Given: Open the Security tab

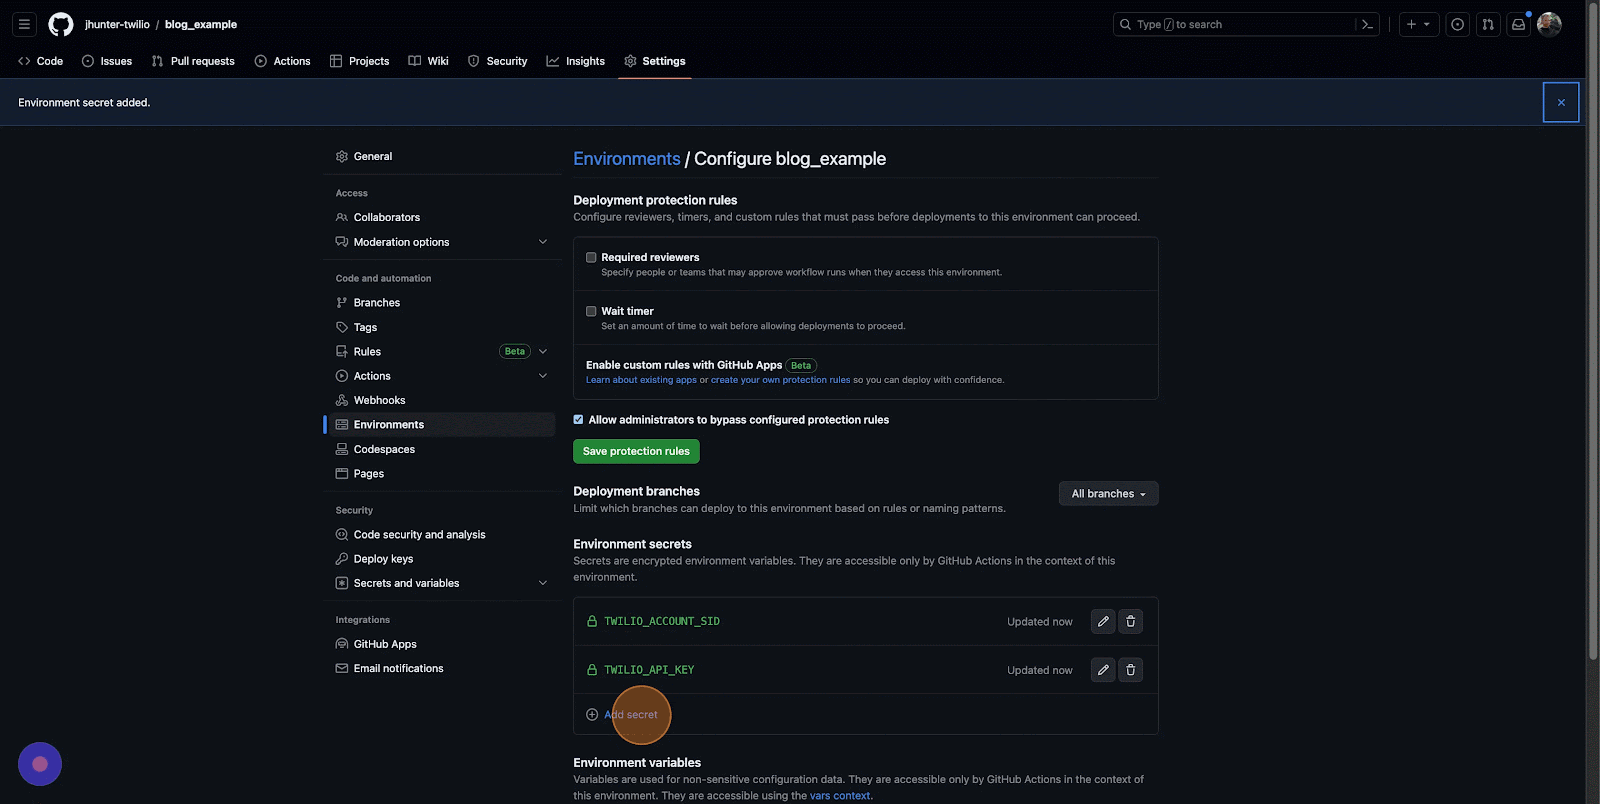Looking at the screenshot, I should coord(497,61).
